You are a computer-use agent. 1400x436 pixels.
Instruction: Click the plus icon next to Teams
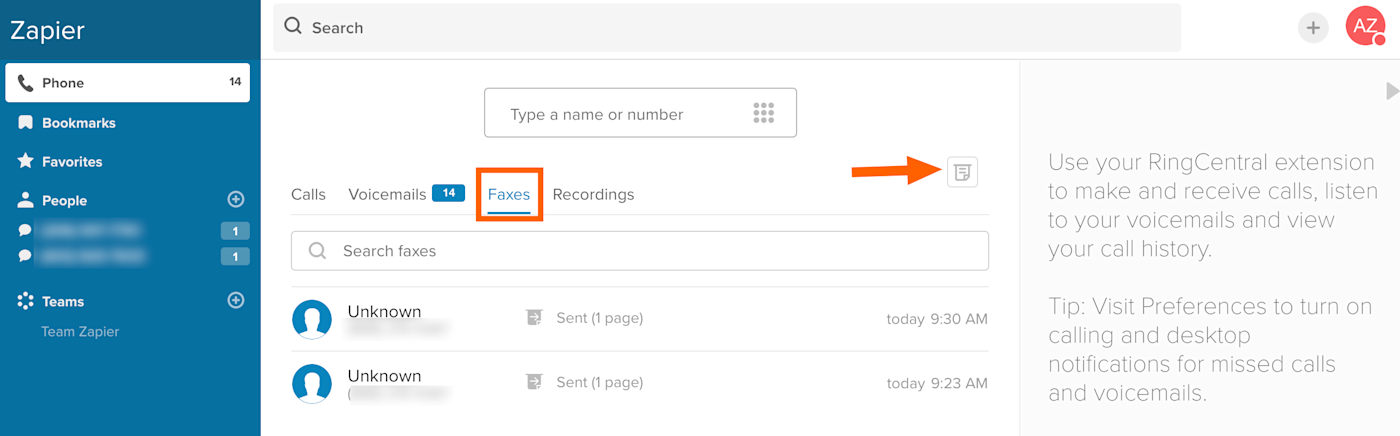(236, 300)
